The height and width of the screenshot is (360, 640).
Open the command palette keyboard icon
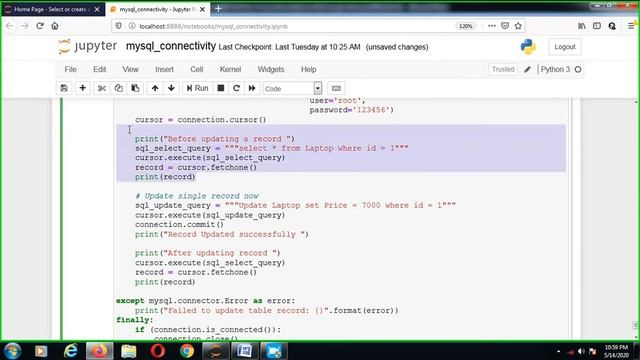pyautogui.click(x=336, y=88)
